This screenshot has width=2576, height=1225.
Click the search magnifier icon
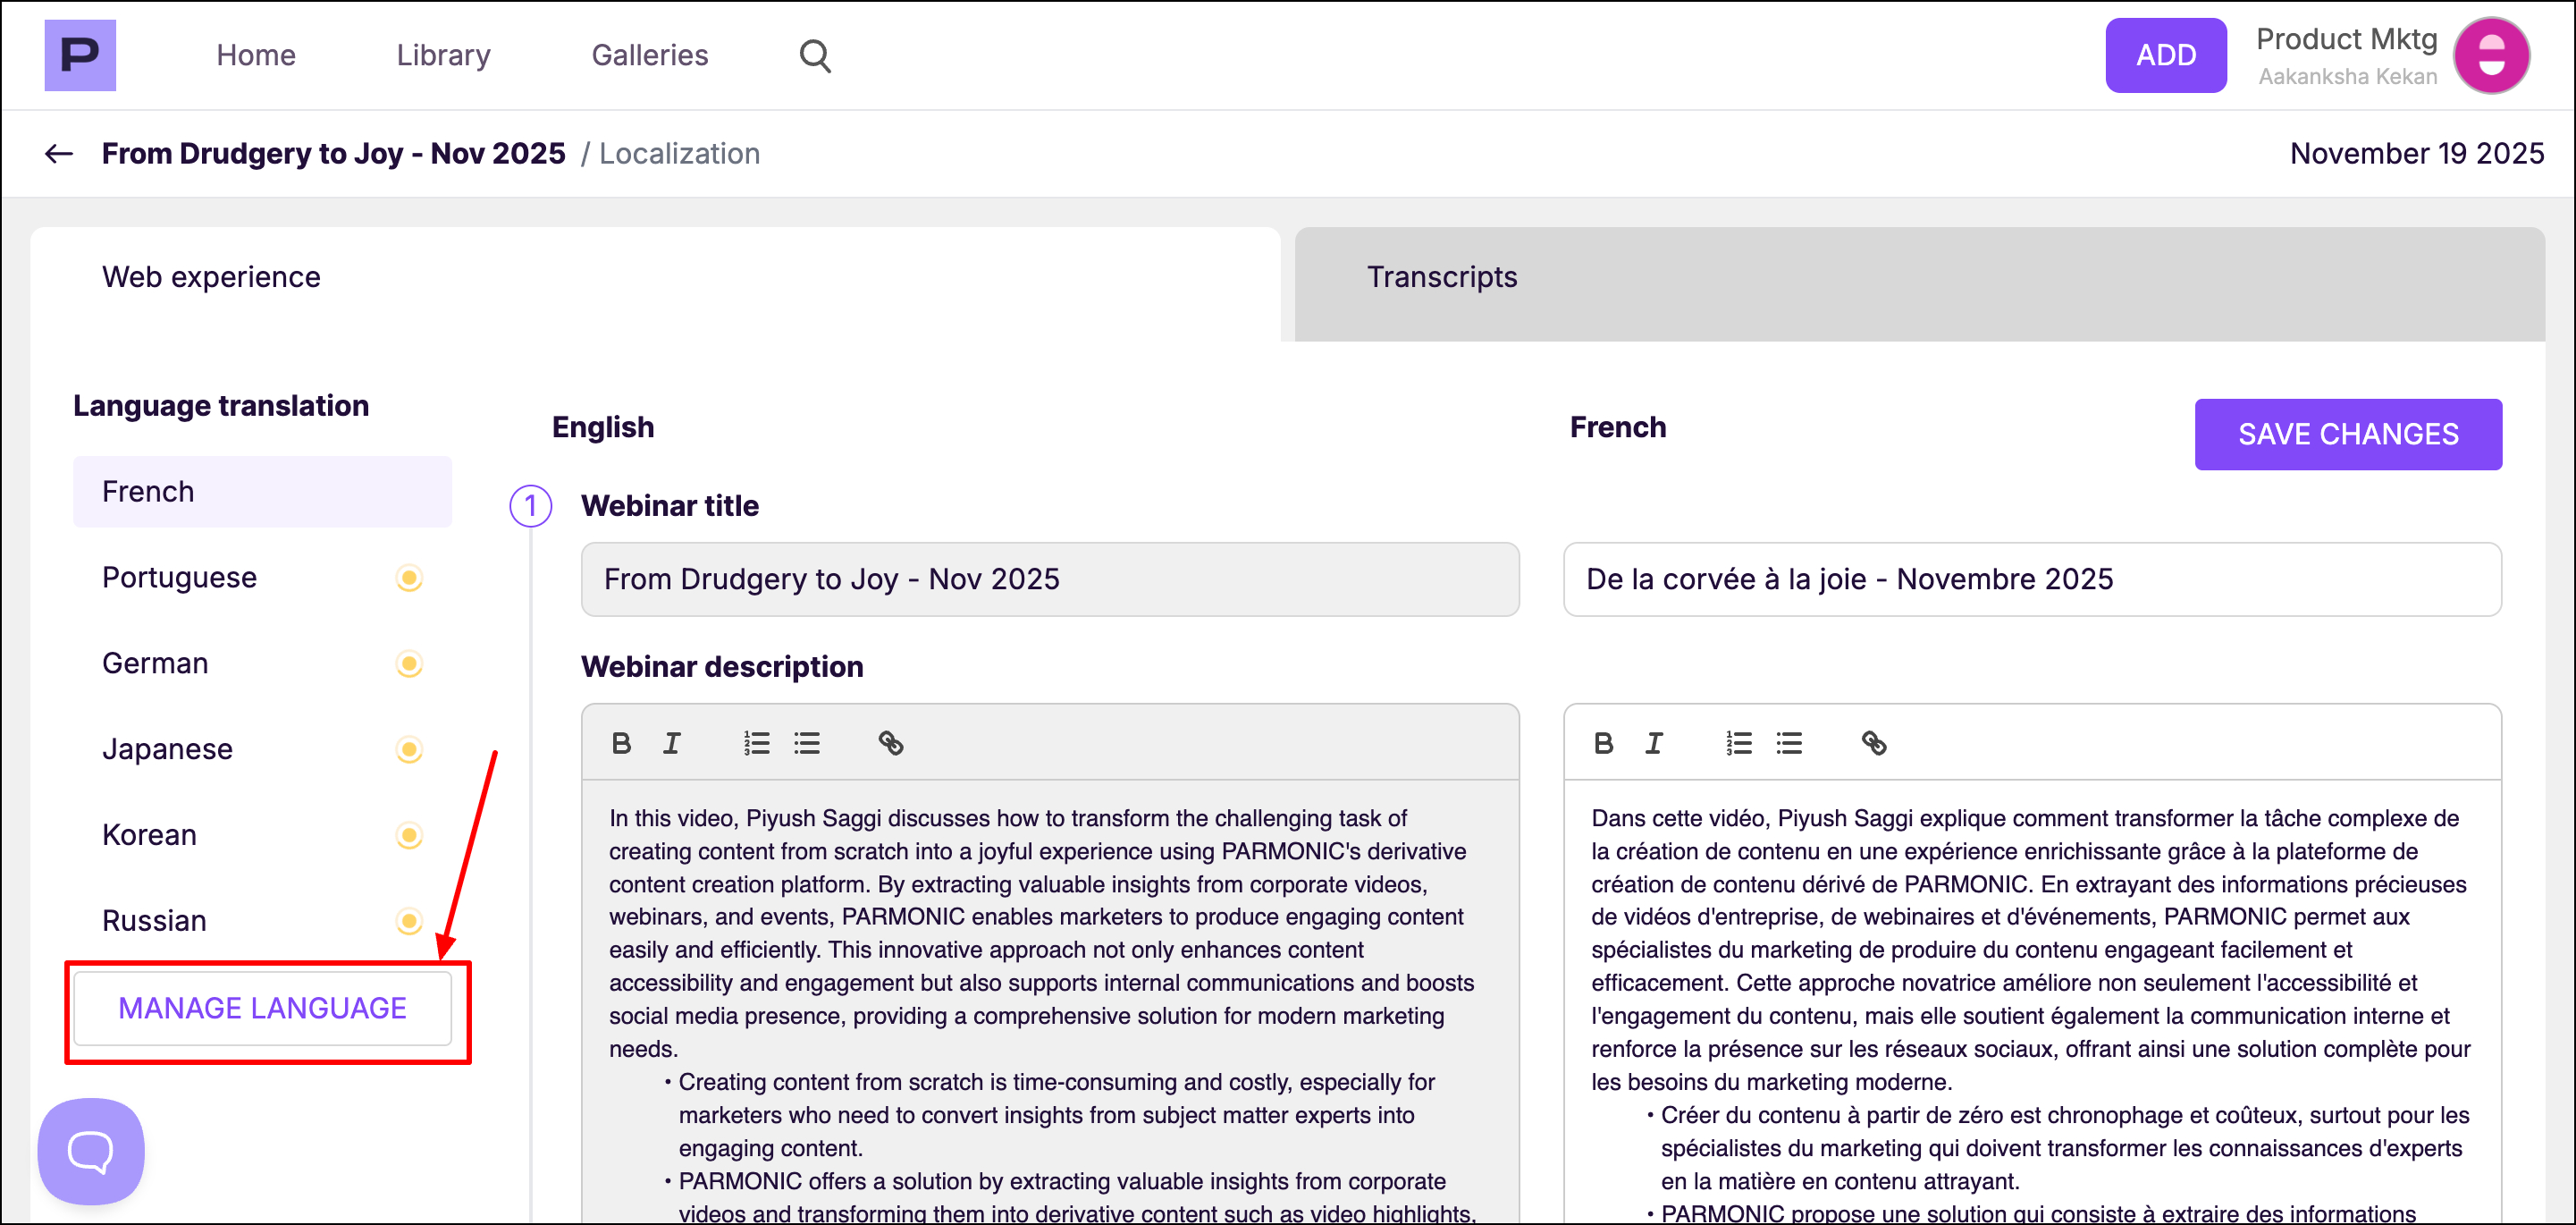click(815, 56)
